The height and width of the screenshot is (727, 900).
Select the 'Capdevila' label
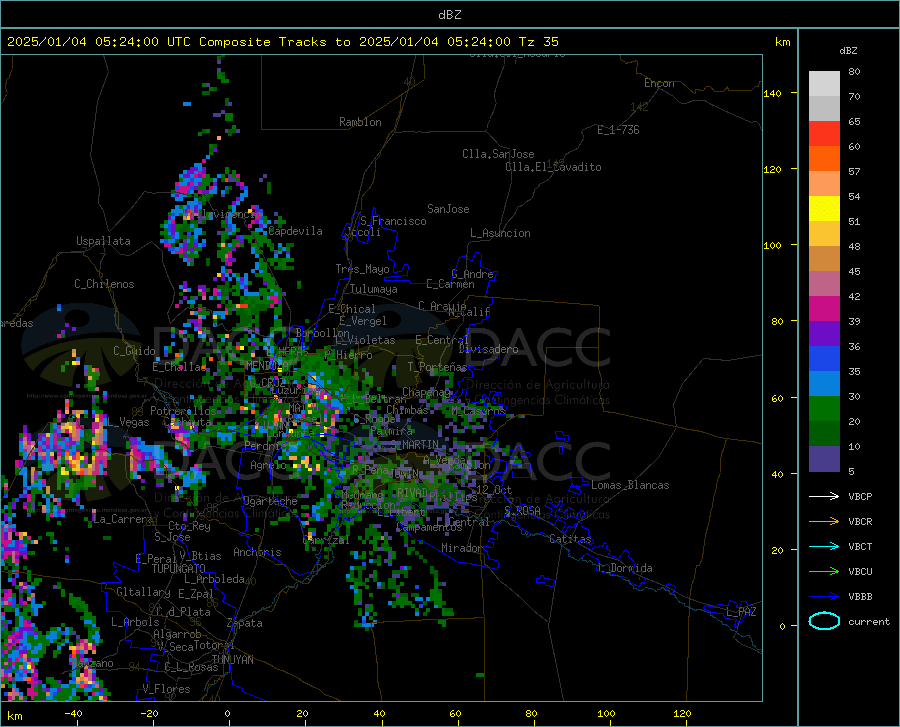click(295, 231)
